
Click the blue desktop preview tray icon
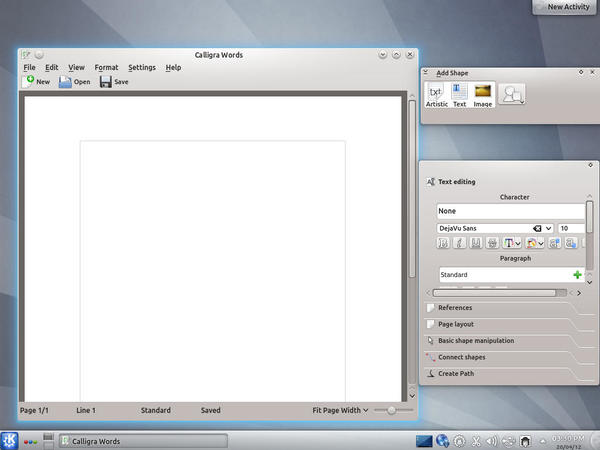click(x=424, y=441)
